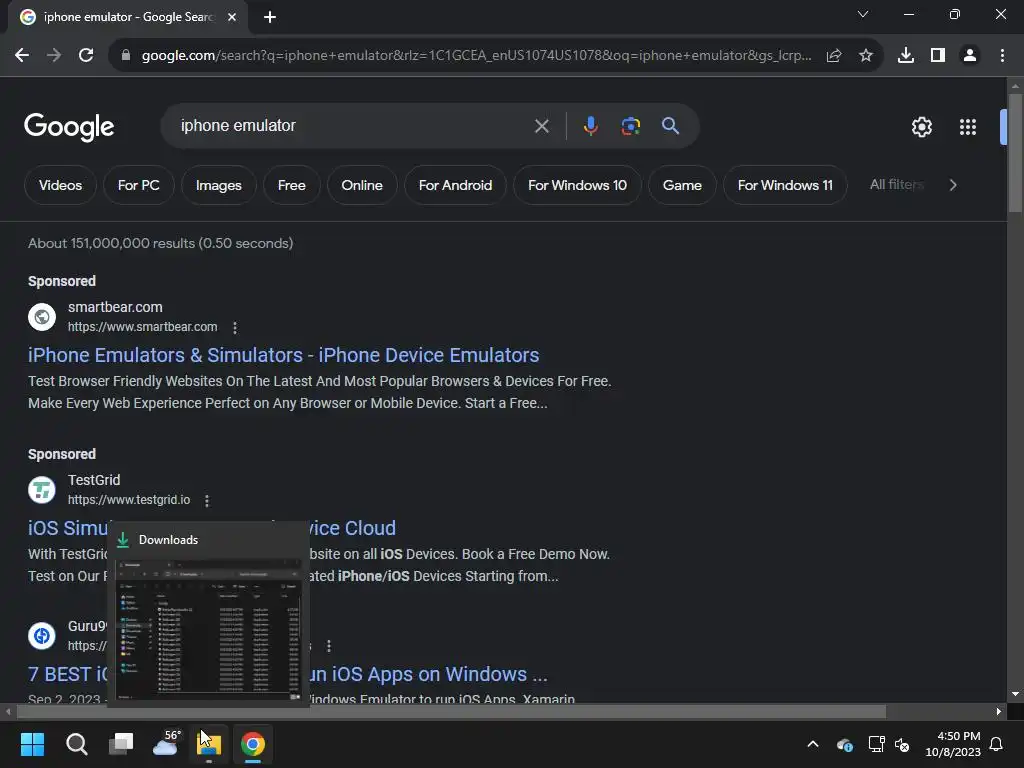Select the For Windows 11 chip

785,185
